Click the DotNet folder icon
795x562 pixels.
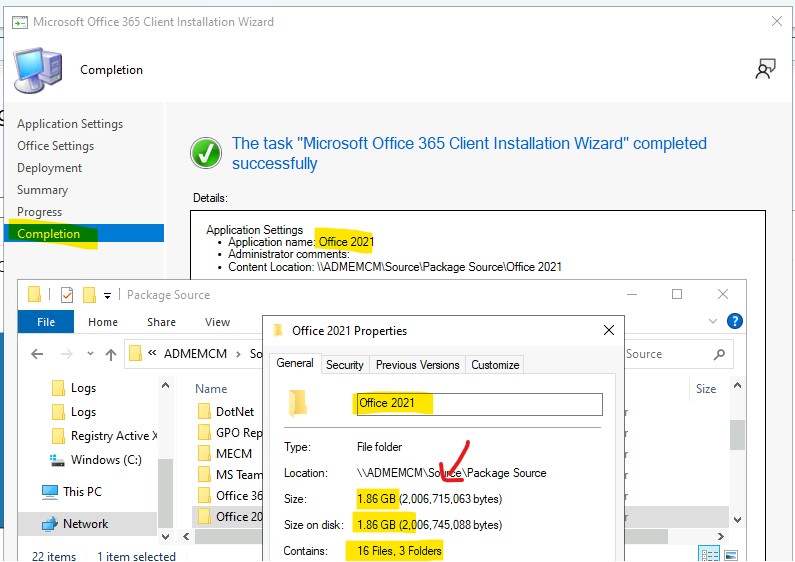[x=204, y=411]
